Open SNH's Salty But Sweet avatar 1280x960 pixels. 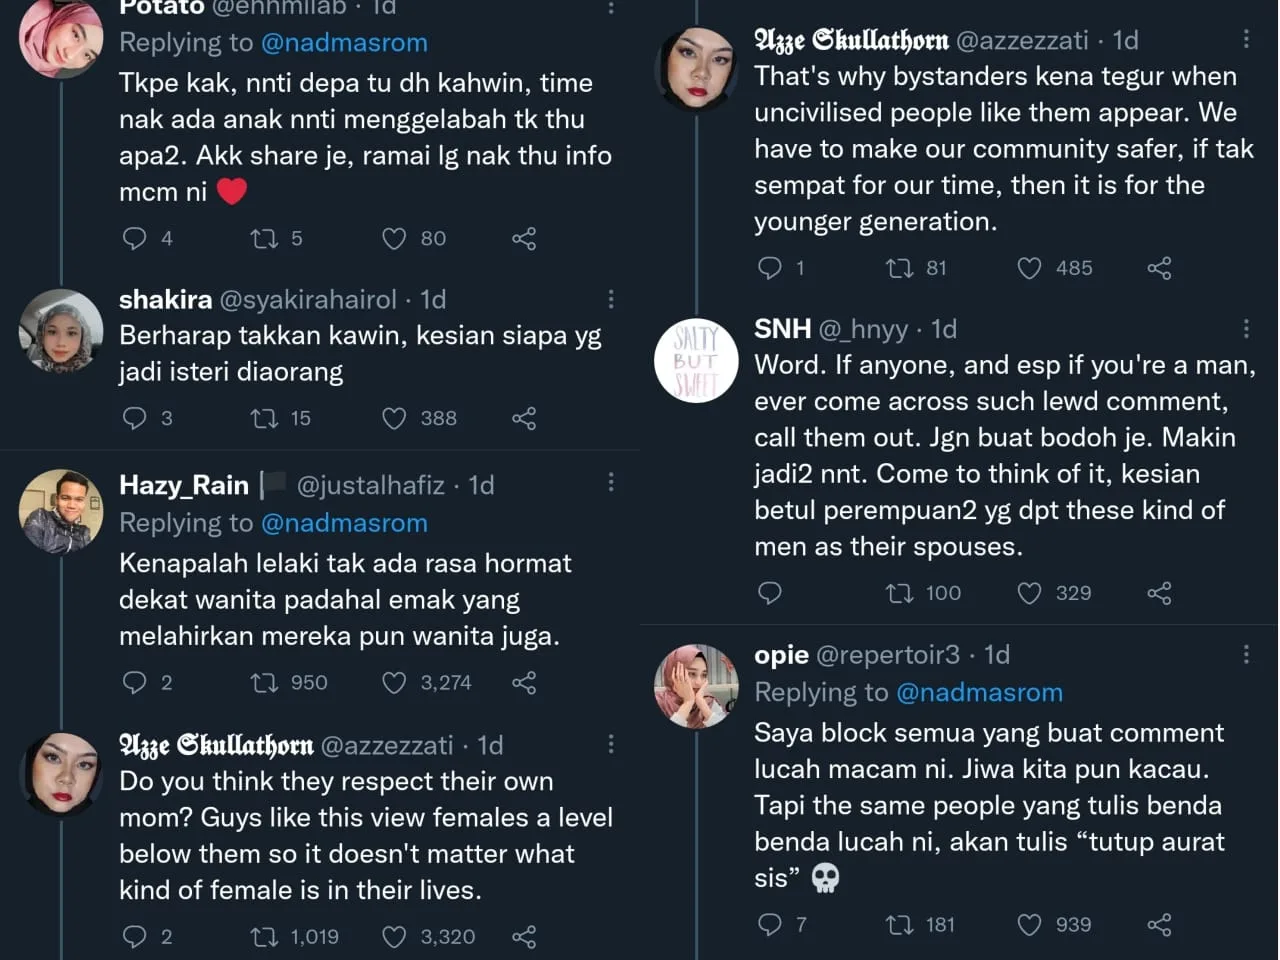click(696, 360)
